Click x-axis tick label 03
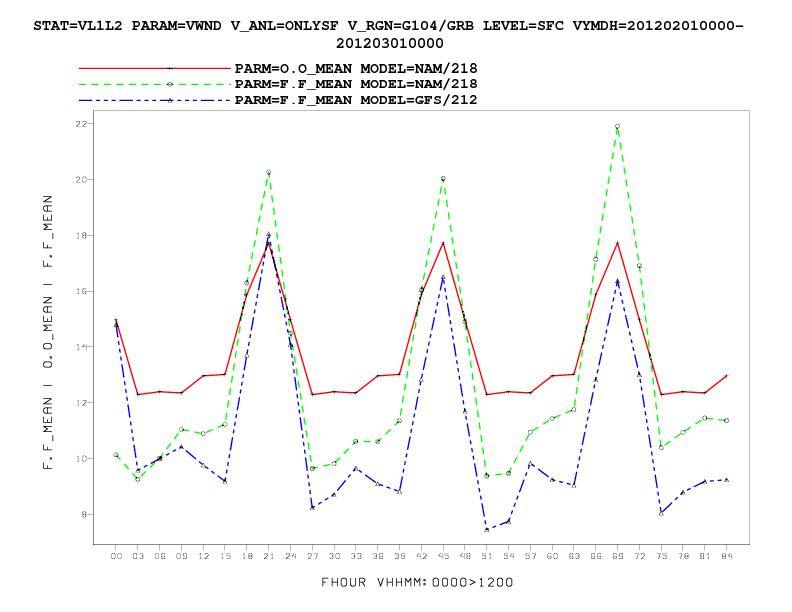Viewport: 792px width, 612px height. pos(138,556)
